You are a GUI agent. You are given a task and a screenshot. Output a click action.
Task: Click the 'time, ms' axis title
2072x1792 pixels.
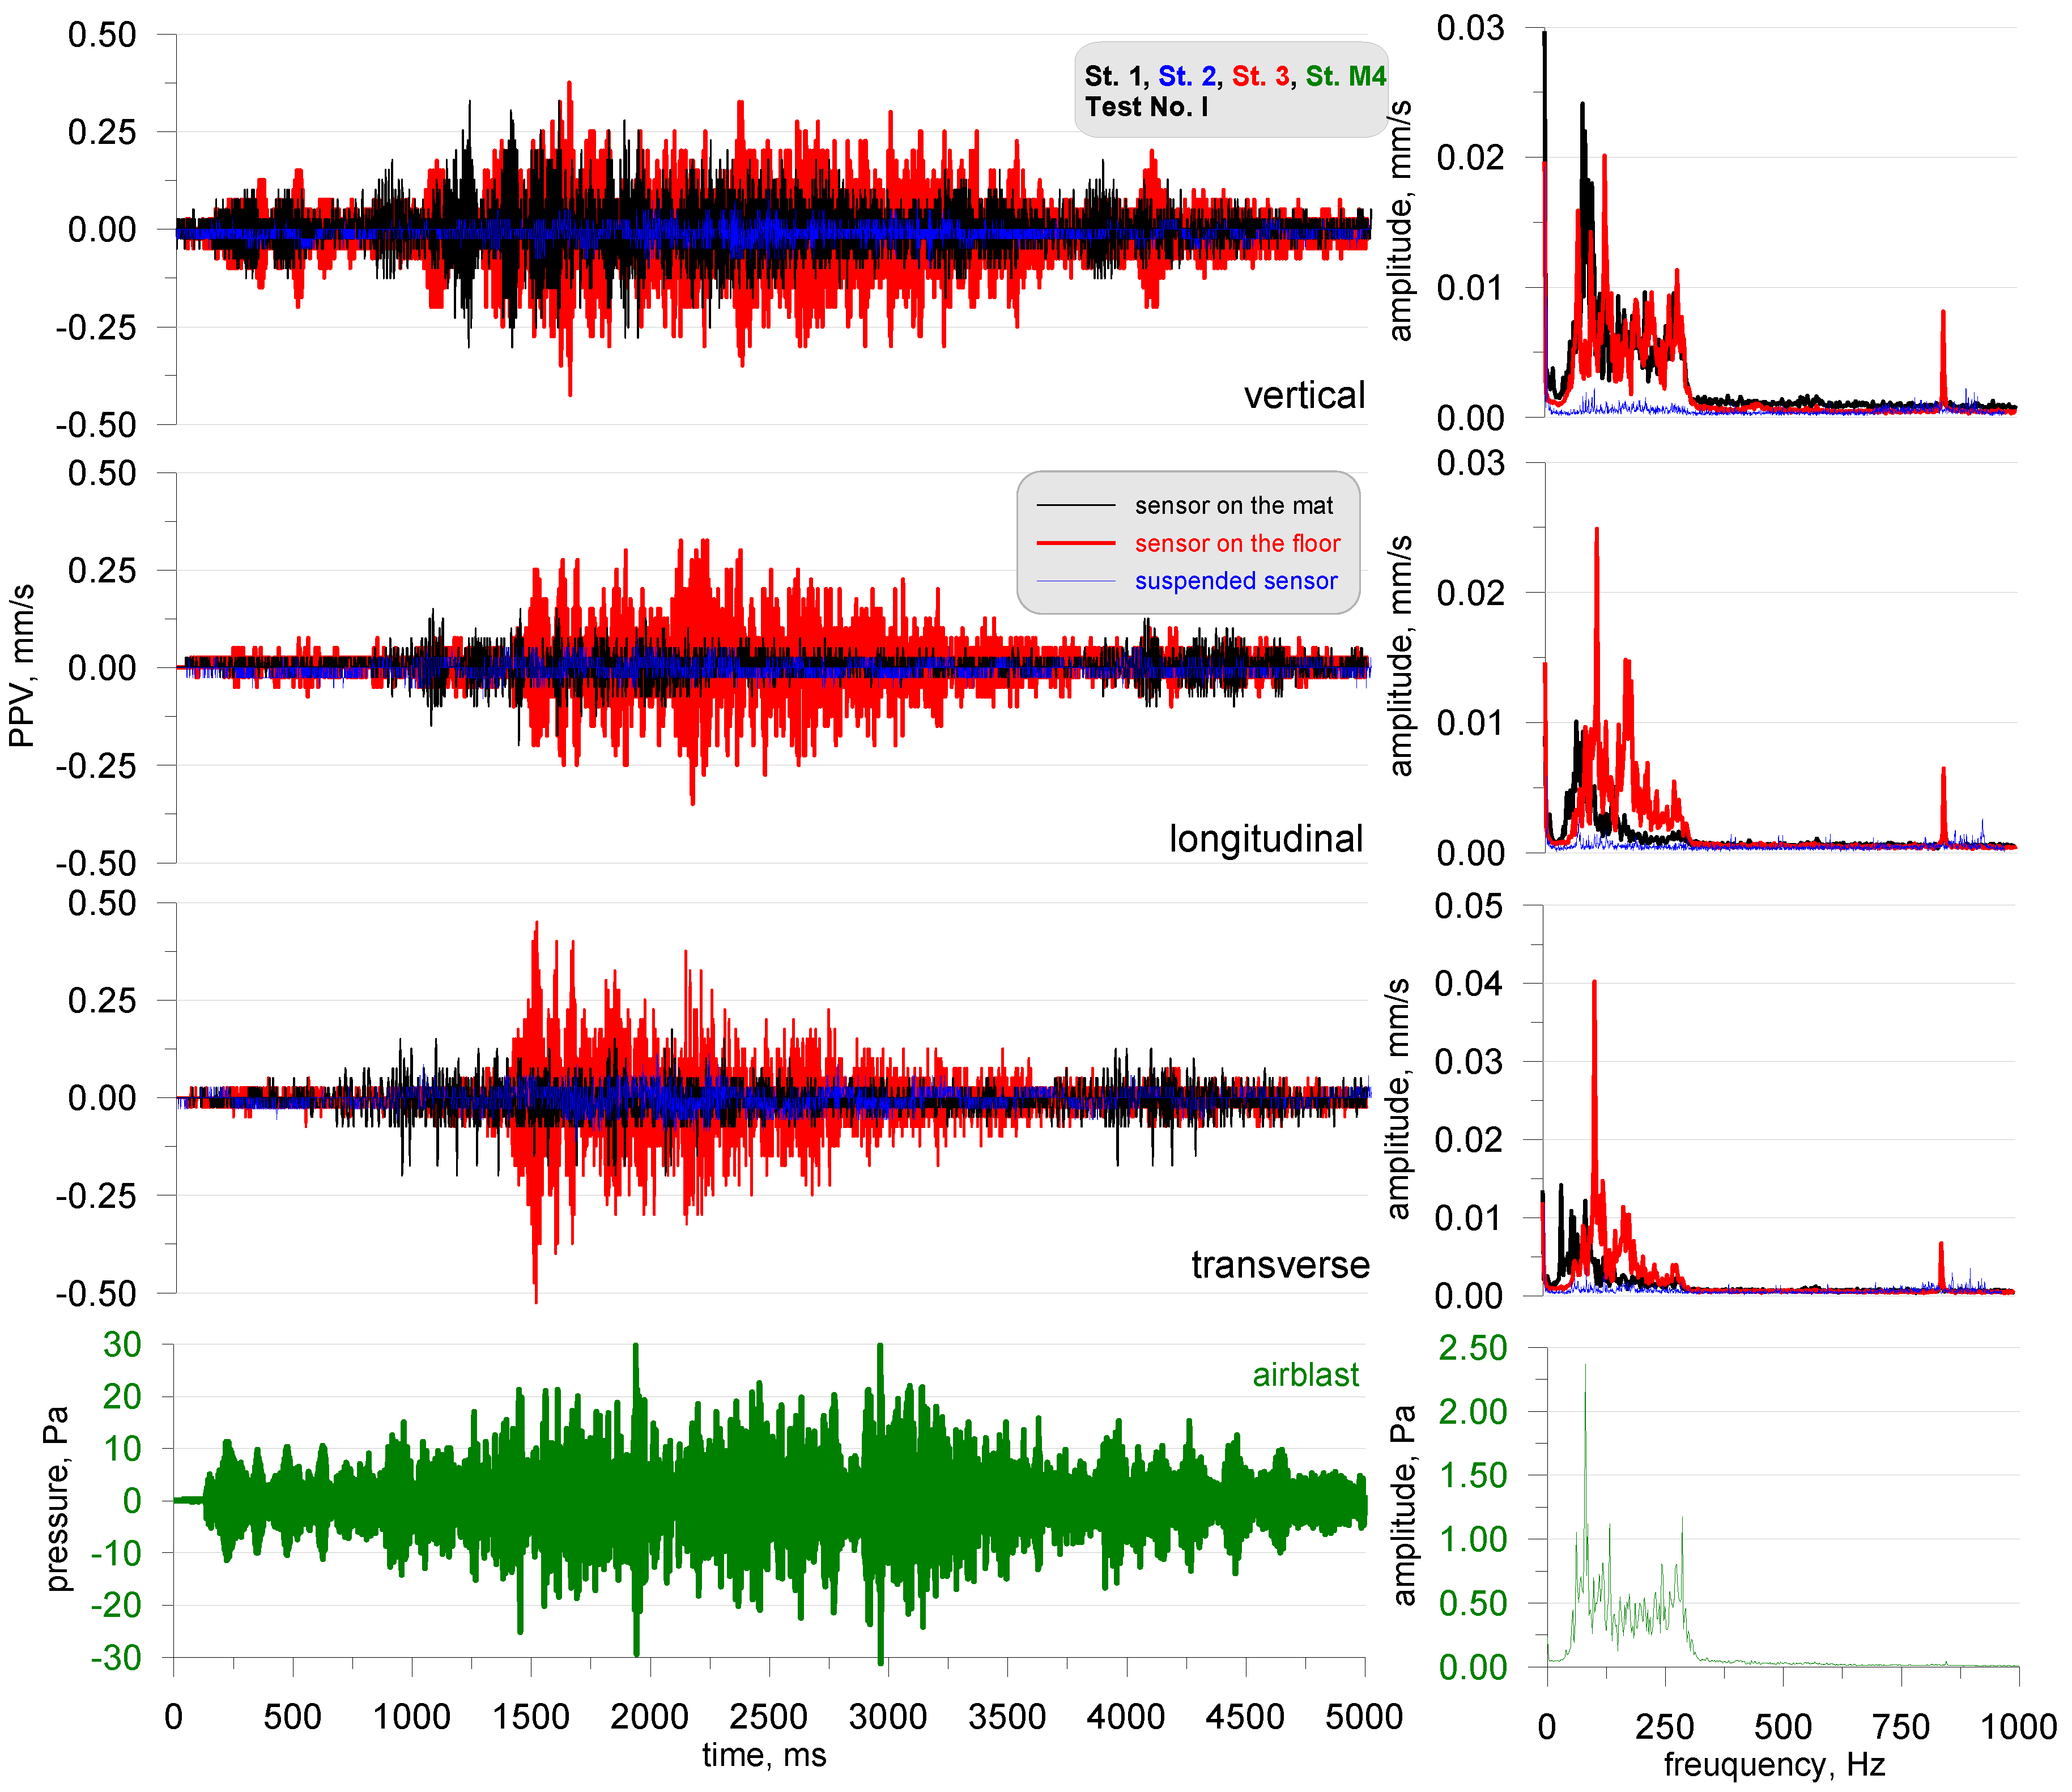coord(764,1754)
